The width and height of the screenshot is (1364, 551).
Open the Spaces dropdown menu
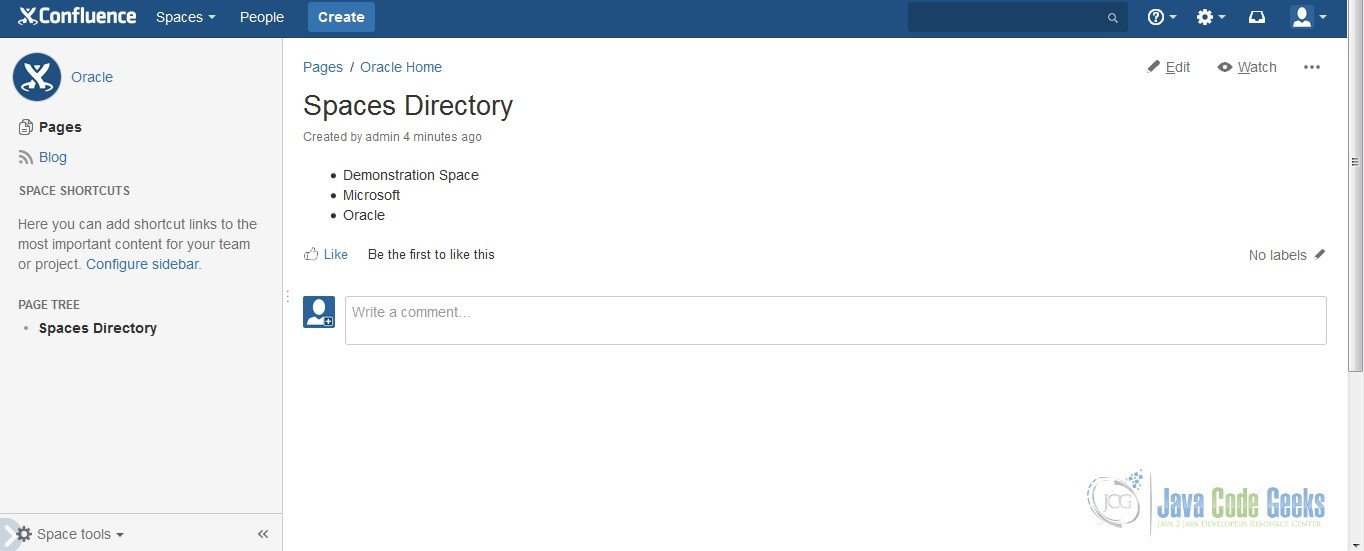pyautogui.click(x=186, y=17)
